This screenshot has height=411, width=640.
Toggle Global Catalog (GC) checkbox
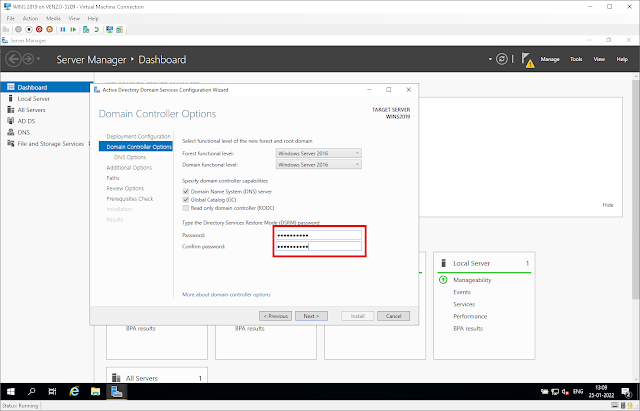(x=186, y=200)
